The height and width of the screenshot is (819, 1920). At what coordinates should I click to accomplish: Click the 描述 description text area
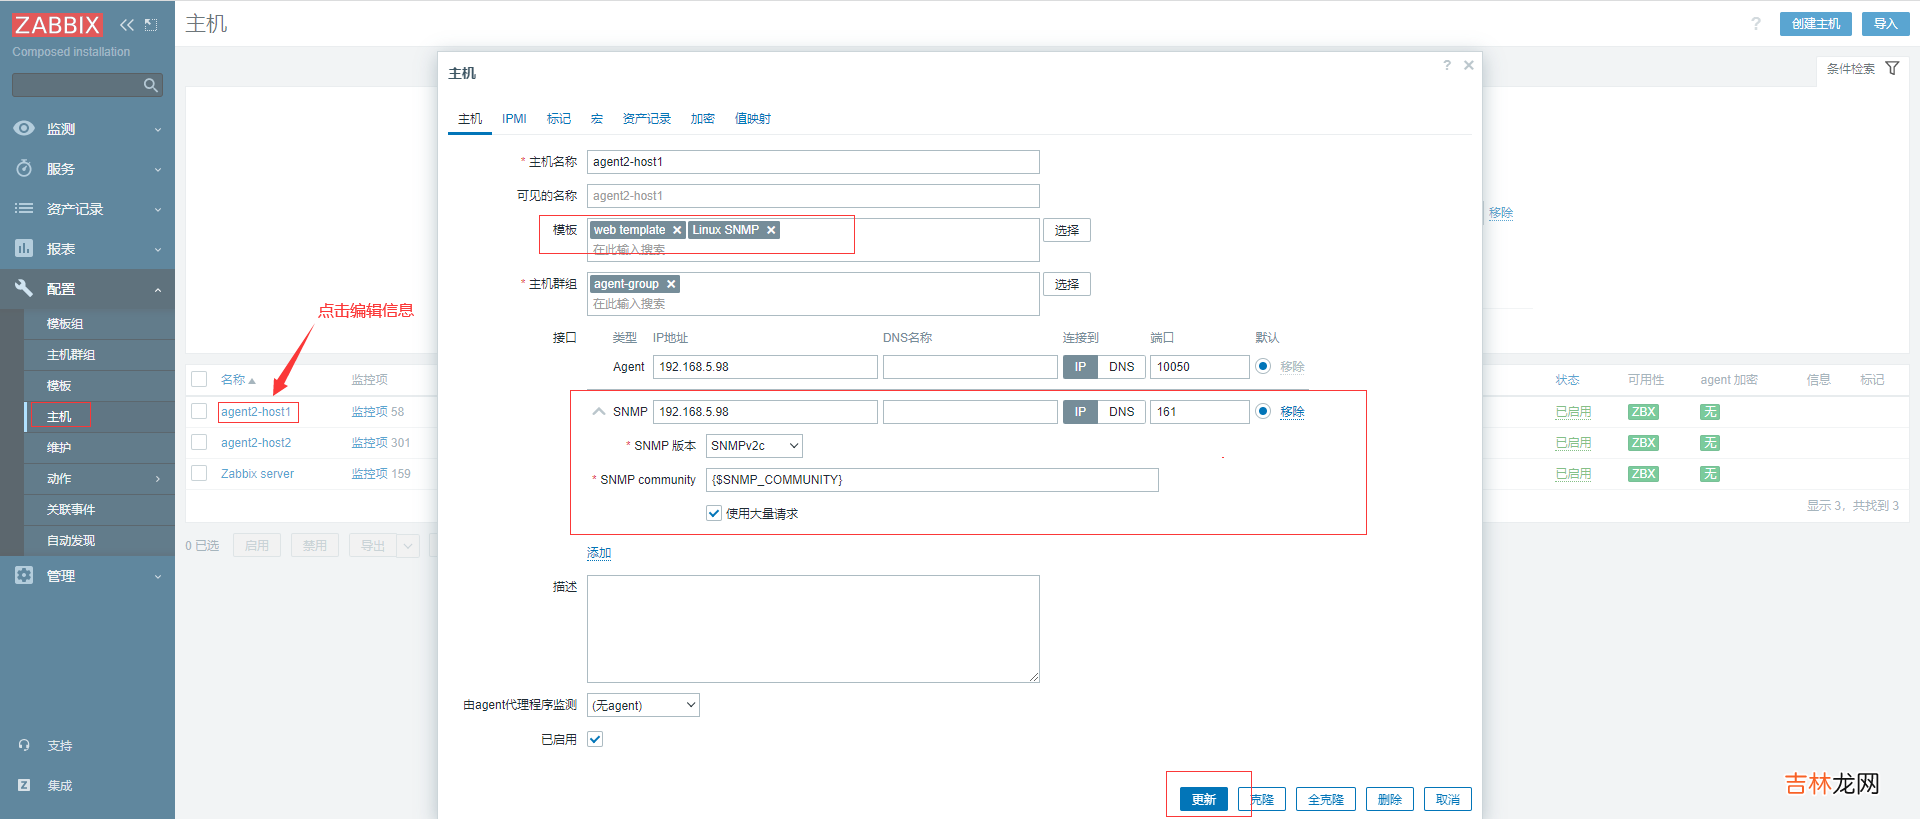tap(813, 629)
